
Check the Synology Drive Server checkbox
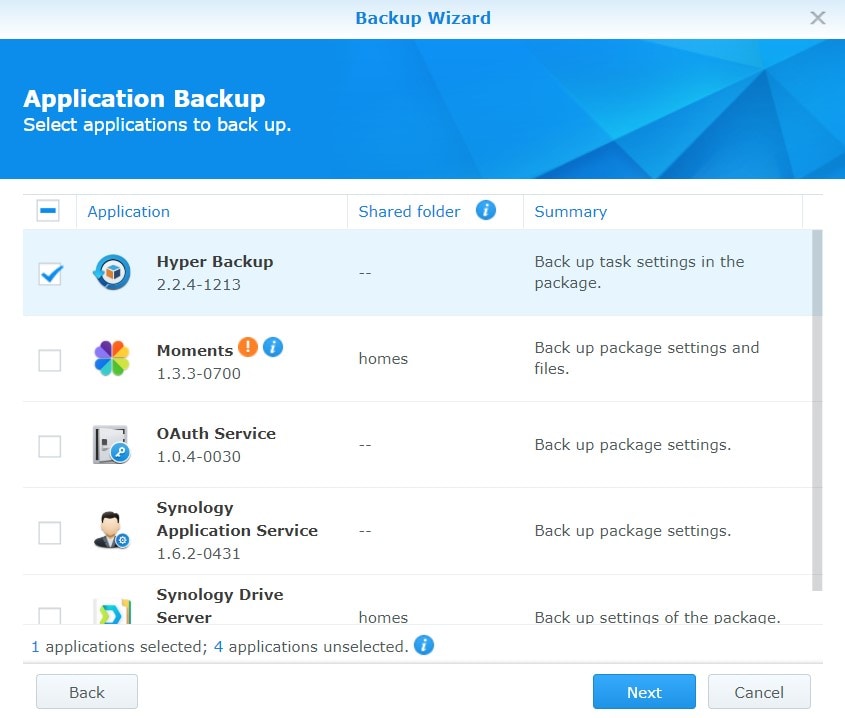(x=50, y=616)
